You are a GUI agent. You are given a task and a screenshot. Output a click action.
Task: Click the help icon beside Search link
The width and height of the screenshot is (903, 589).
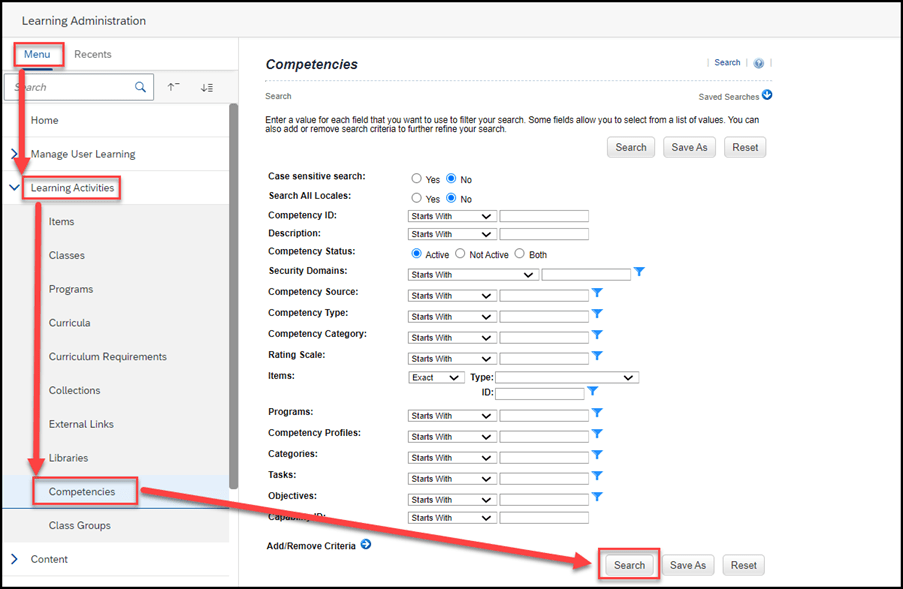coord(759,63)
